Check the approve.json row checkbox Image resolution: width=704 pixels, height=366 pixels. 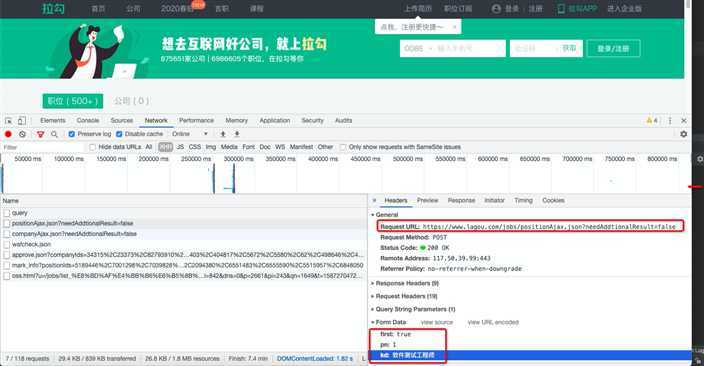click(7, 255)
